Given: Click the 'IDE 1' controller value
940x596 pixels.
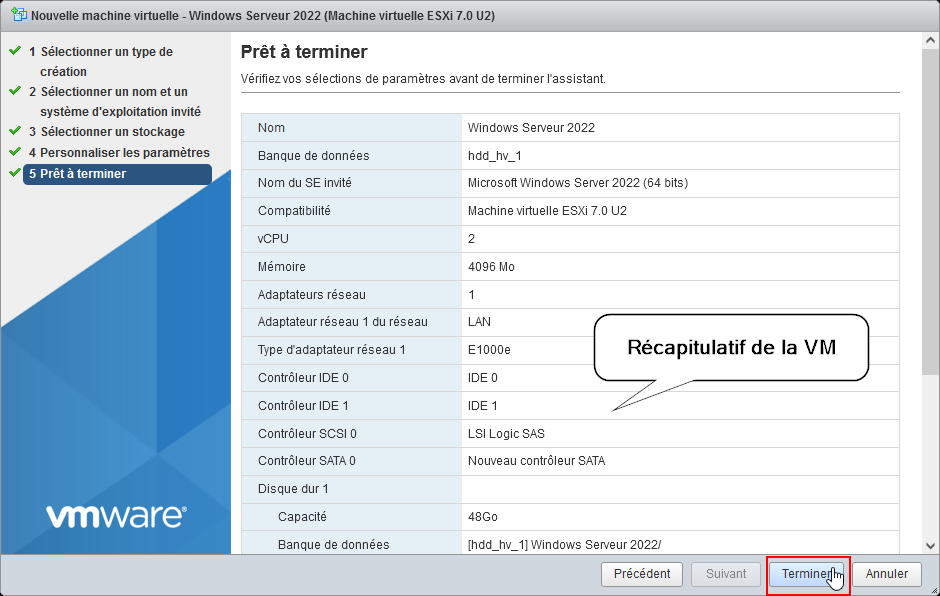Looking at the screenshot, I should pyautogui.click(x=483, y=406).
